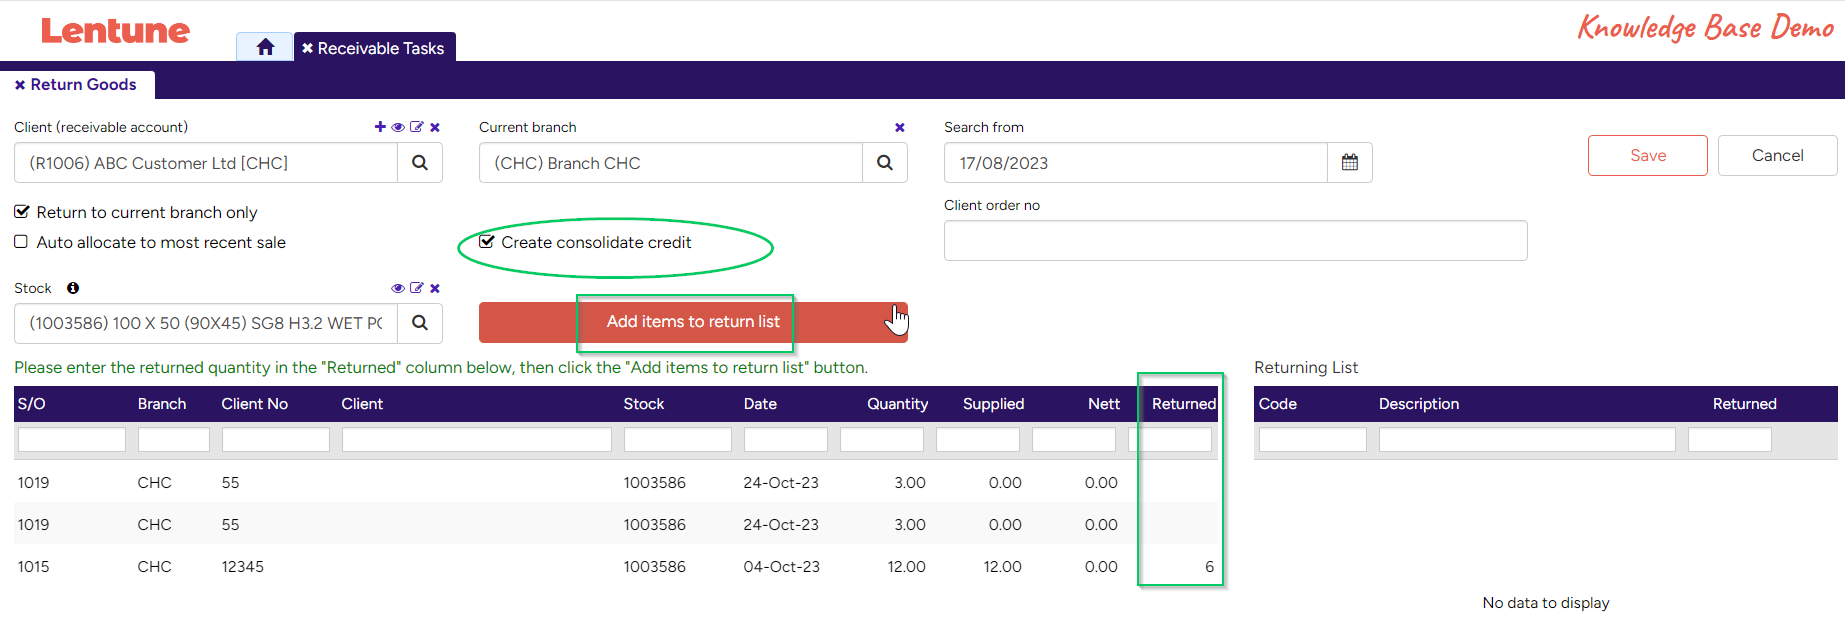Select the Return Goods sub-tab
This screenshot has height=643, width=1845.
pyautogui.click(x=83, y=85)
